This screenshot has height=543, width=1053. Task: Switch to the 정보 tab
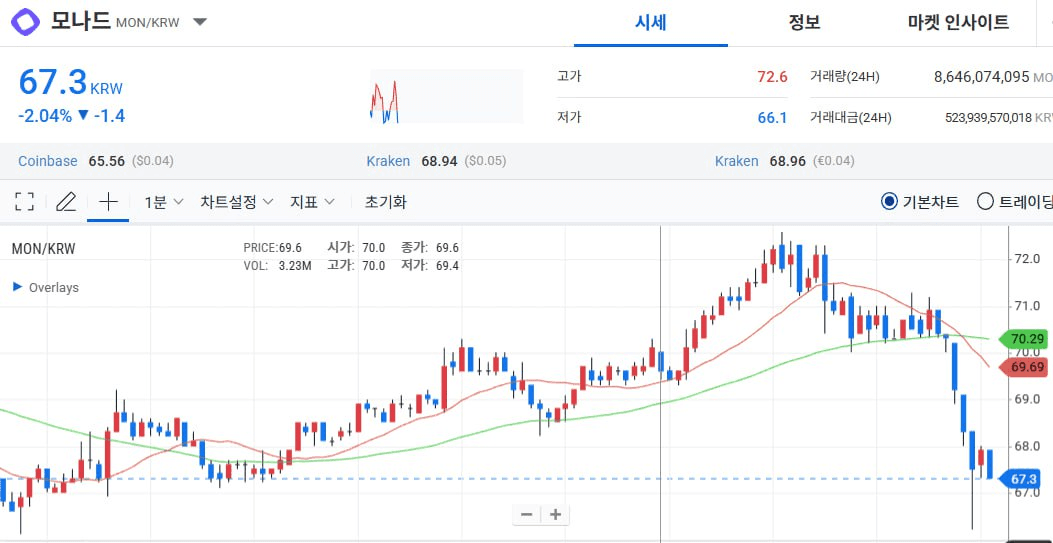tap(804, 22)
